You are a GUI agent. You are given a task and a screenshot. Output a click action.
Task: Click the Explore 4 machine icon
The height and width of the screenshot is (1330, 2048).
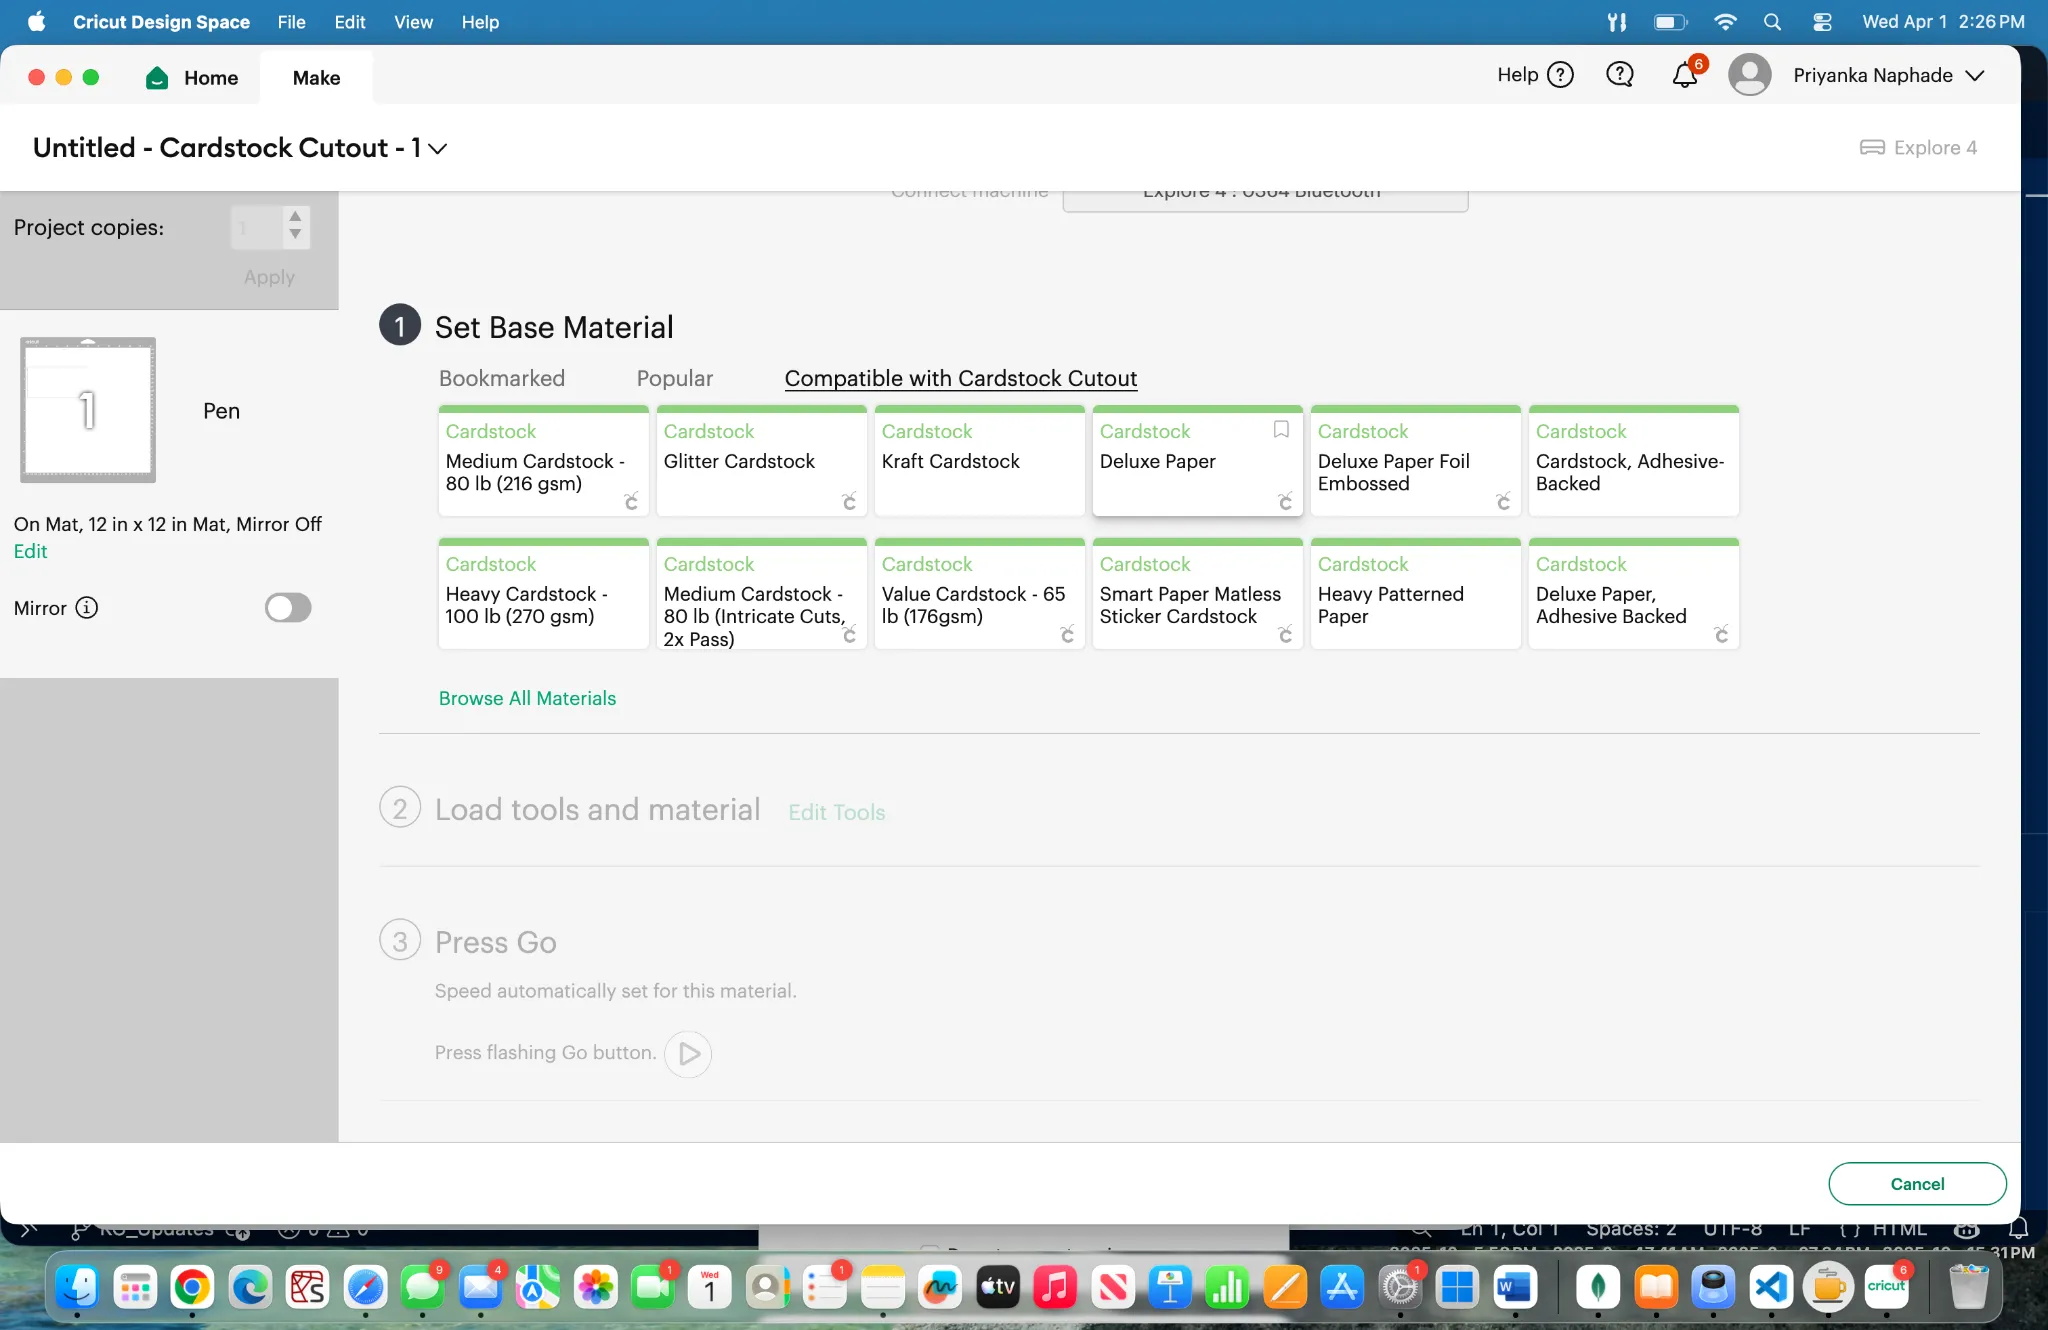point(1872,148)
